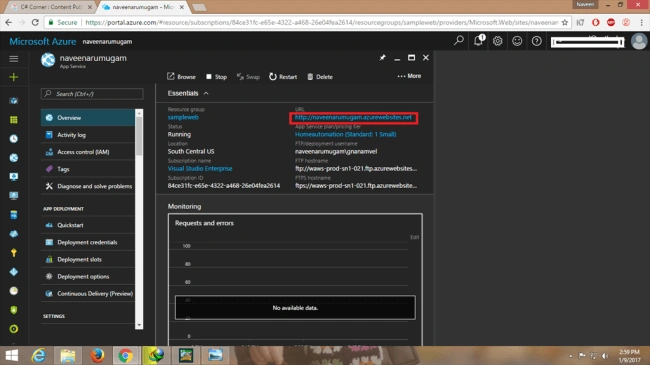Open Quickstart under App Deployment
Screen dimensions: 650x365
(87, 225)
